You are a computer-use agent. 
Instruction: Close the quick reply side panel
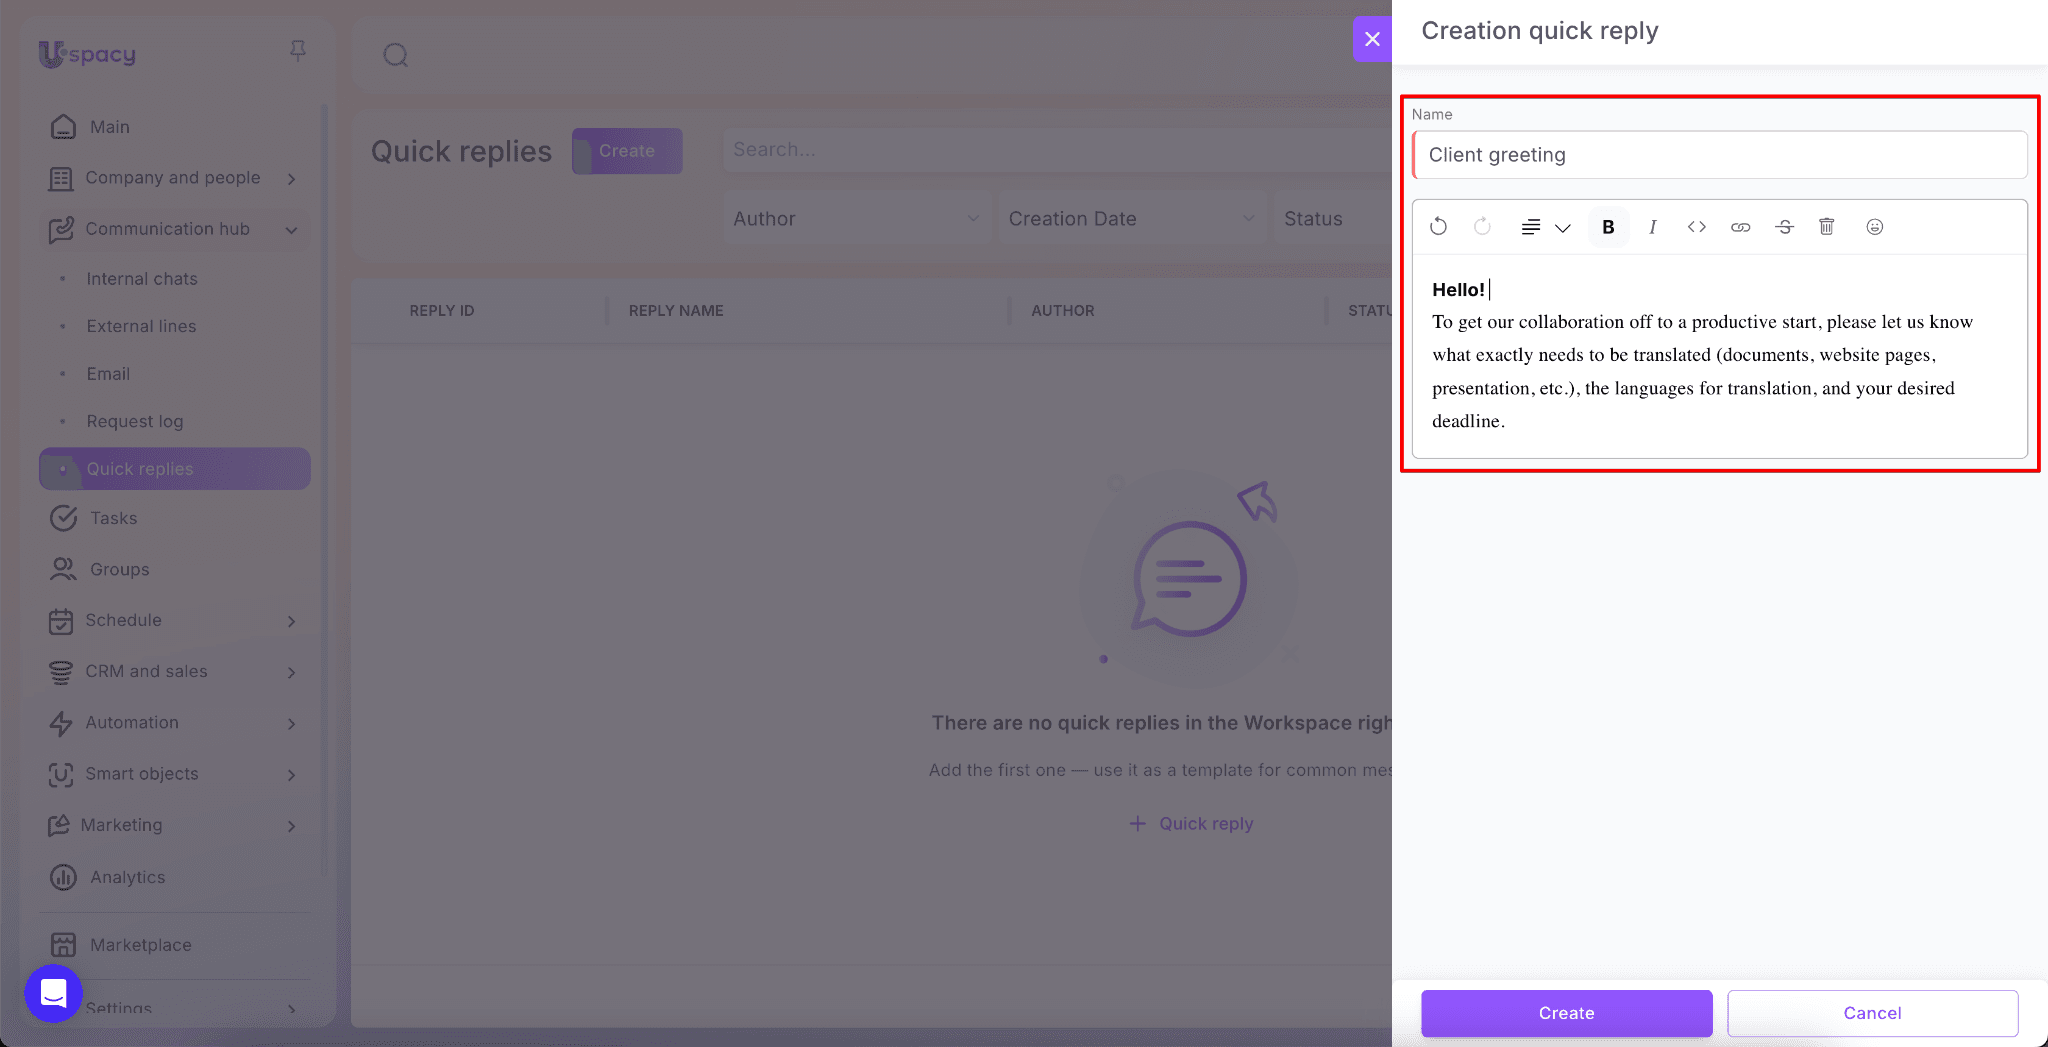[1372, 39]
